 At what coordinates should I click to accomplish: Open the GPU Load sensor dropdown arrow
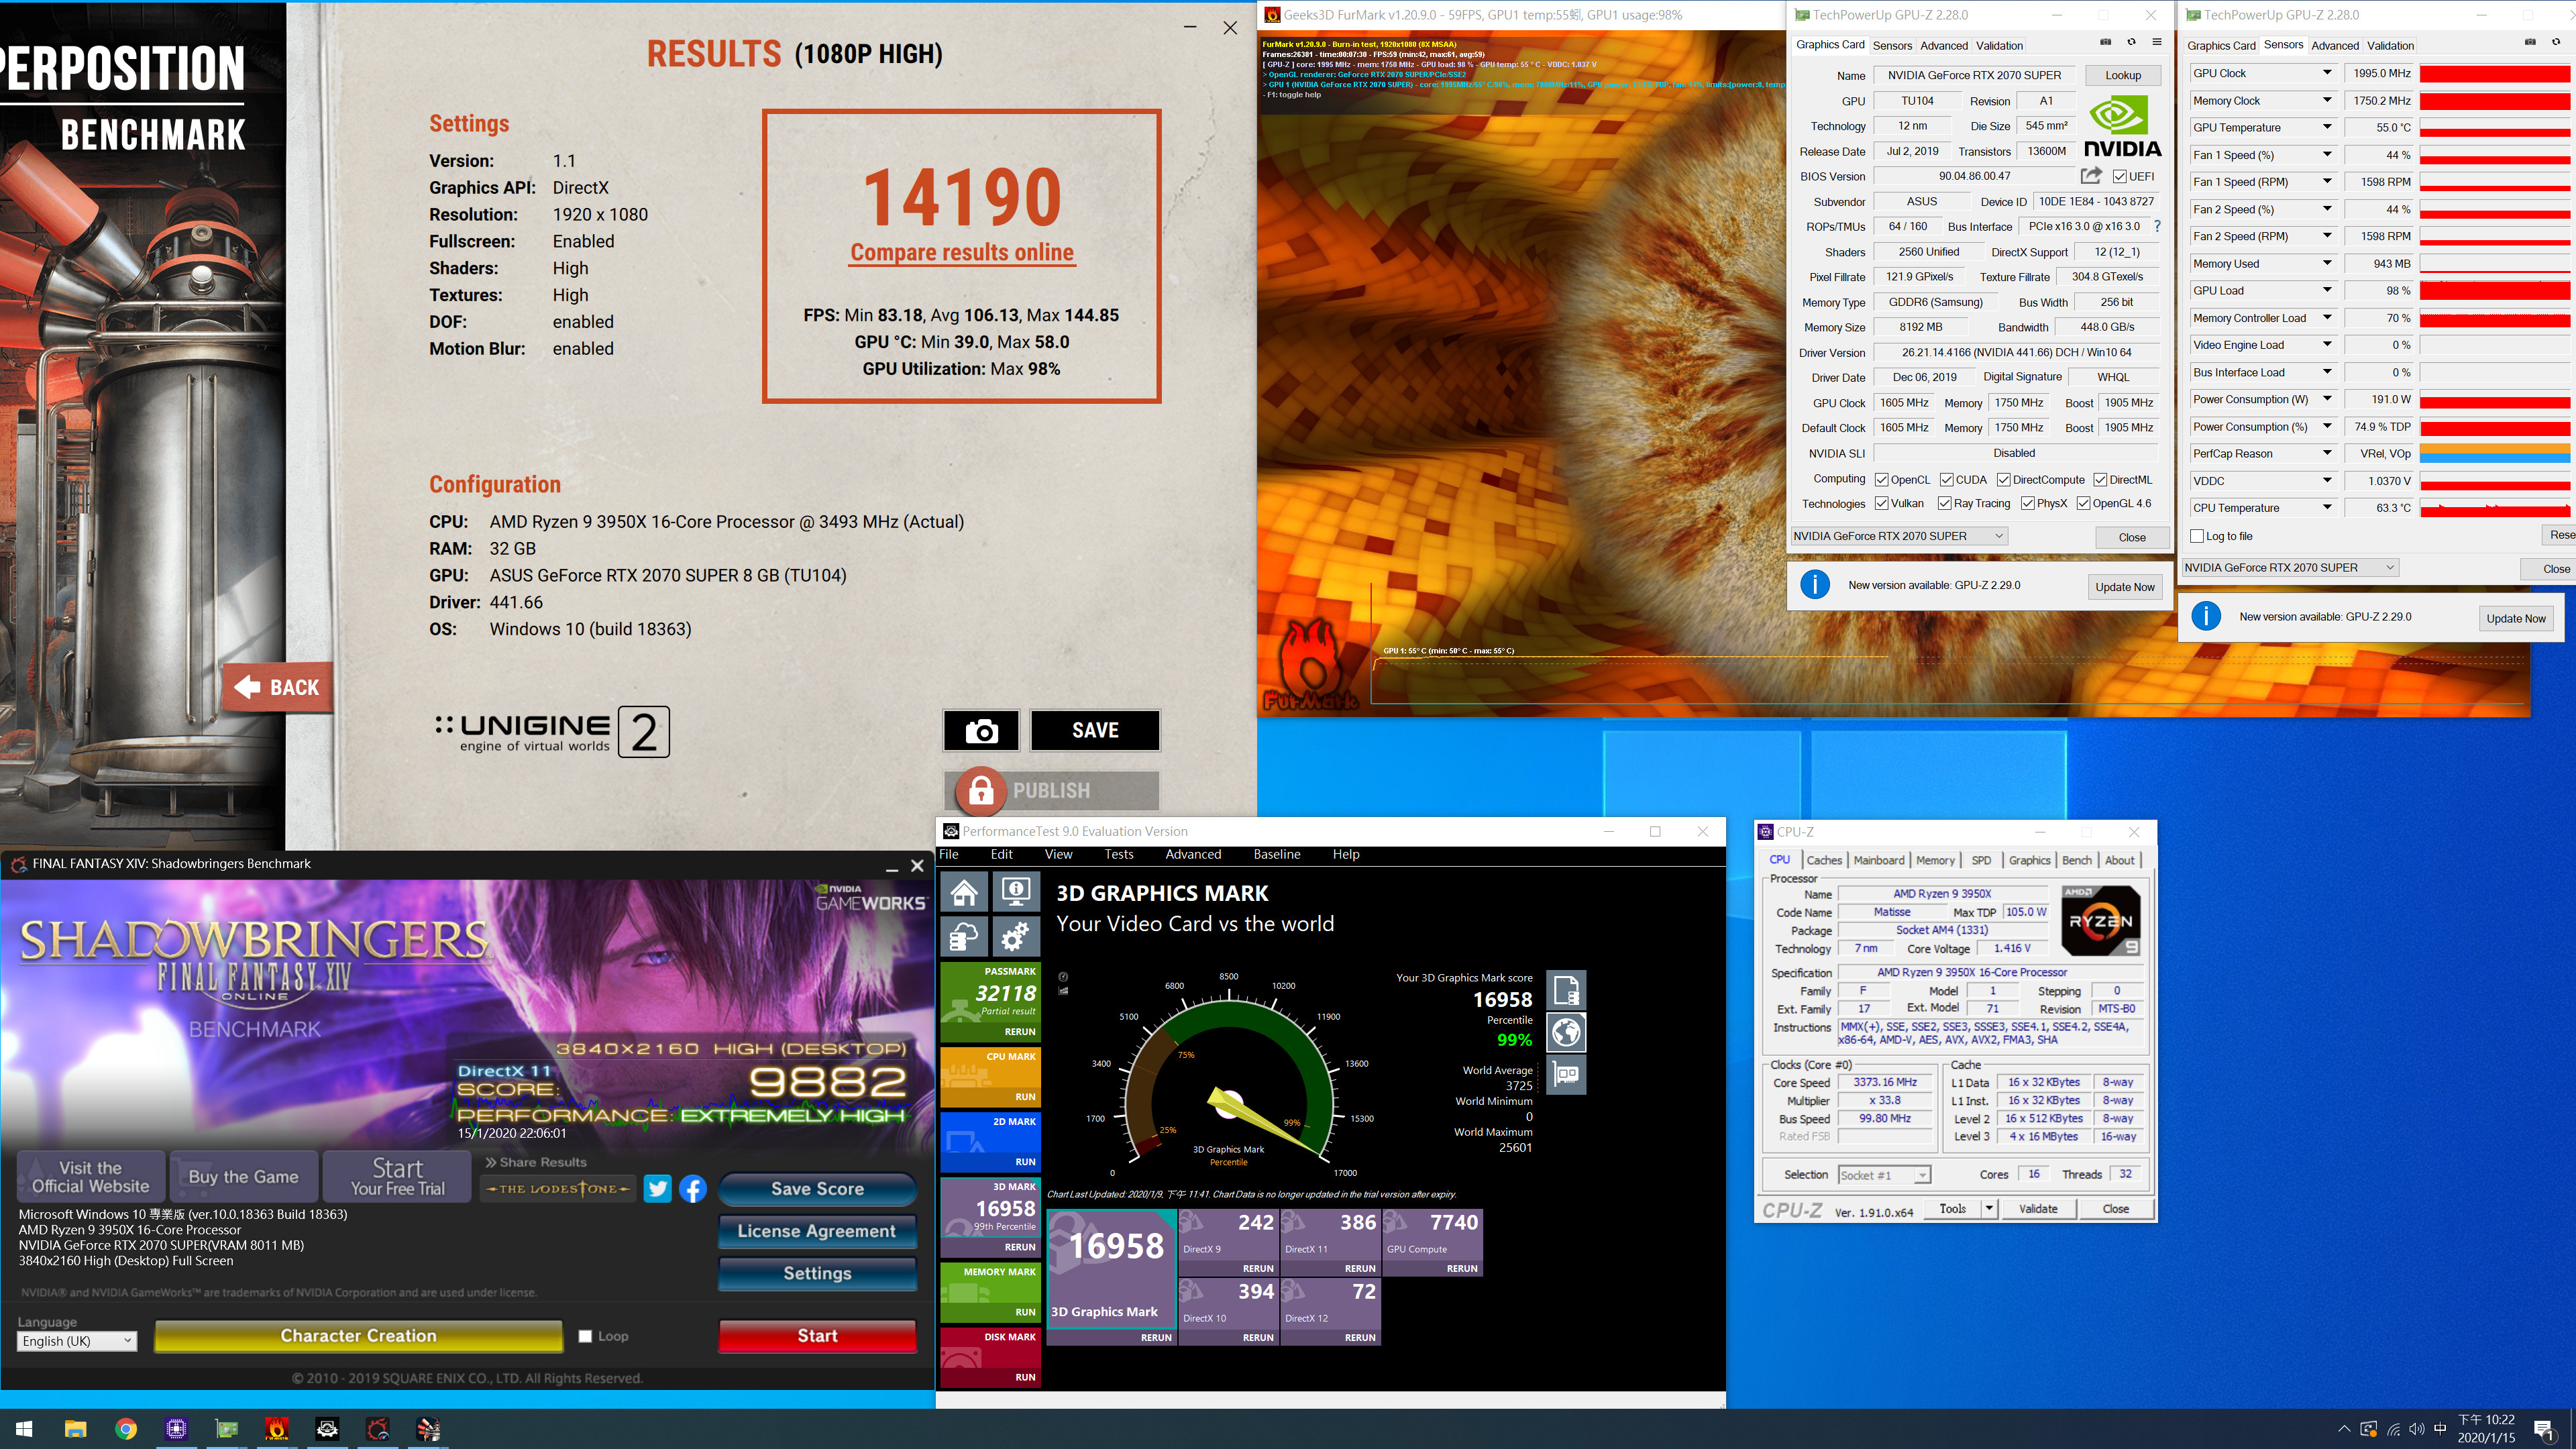[2327, 290]
